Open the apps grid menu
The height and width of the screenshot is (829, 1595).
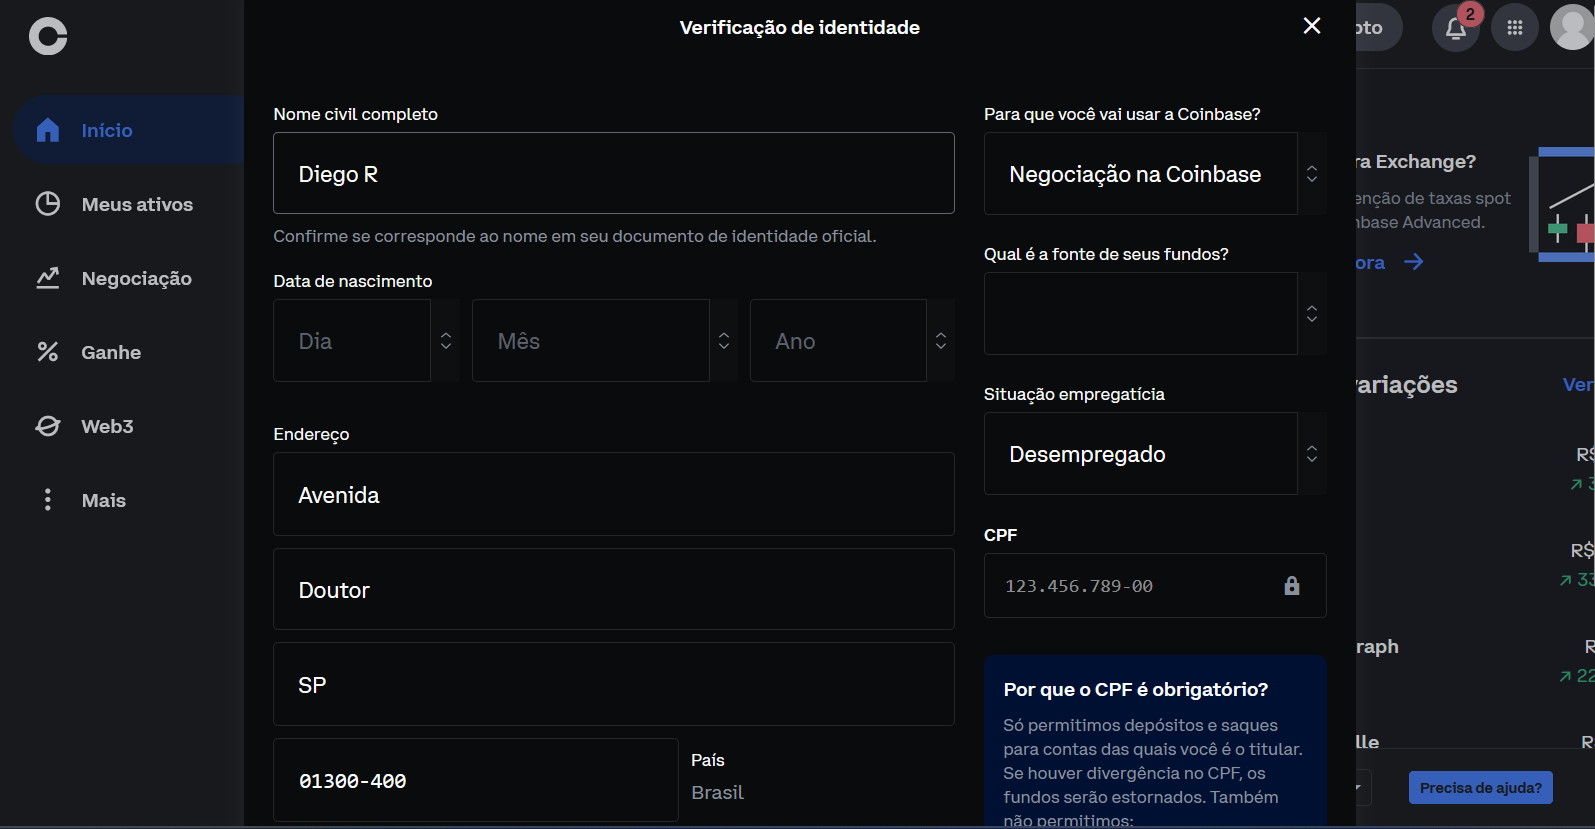click(x=1515, y=28)
